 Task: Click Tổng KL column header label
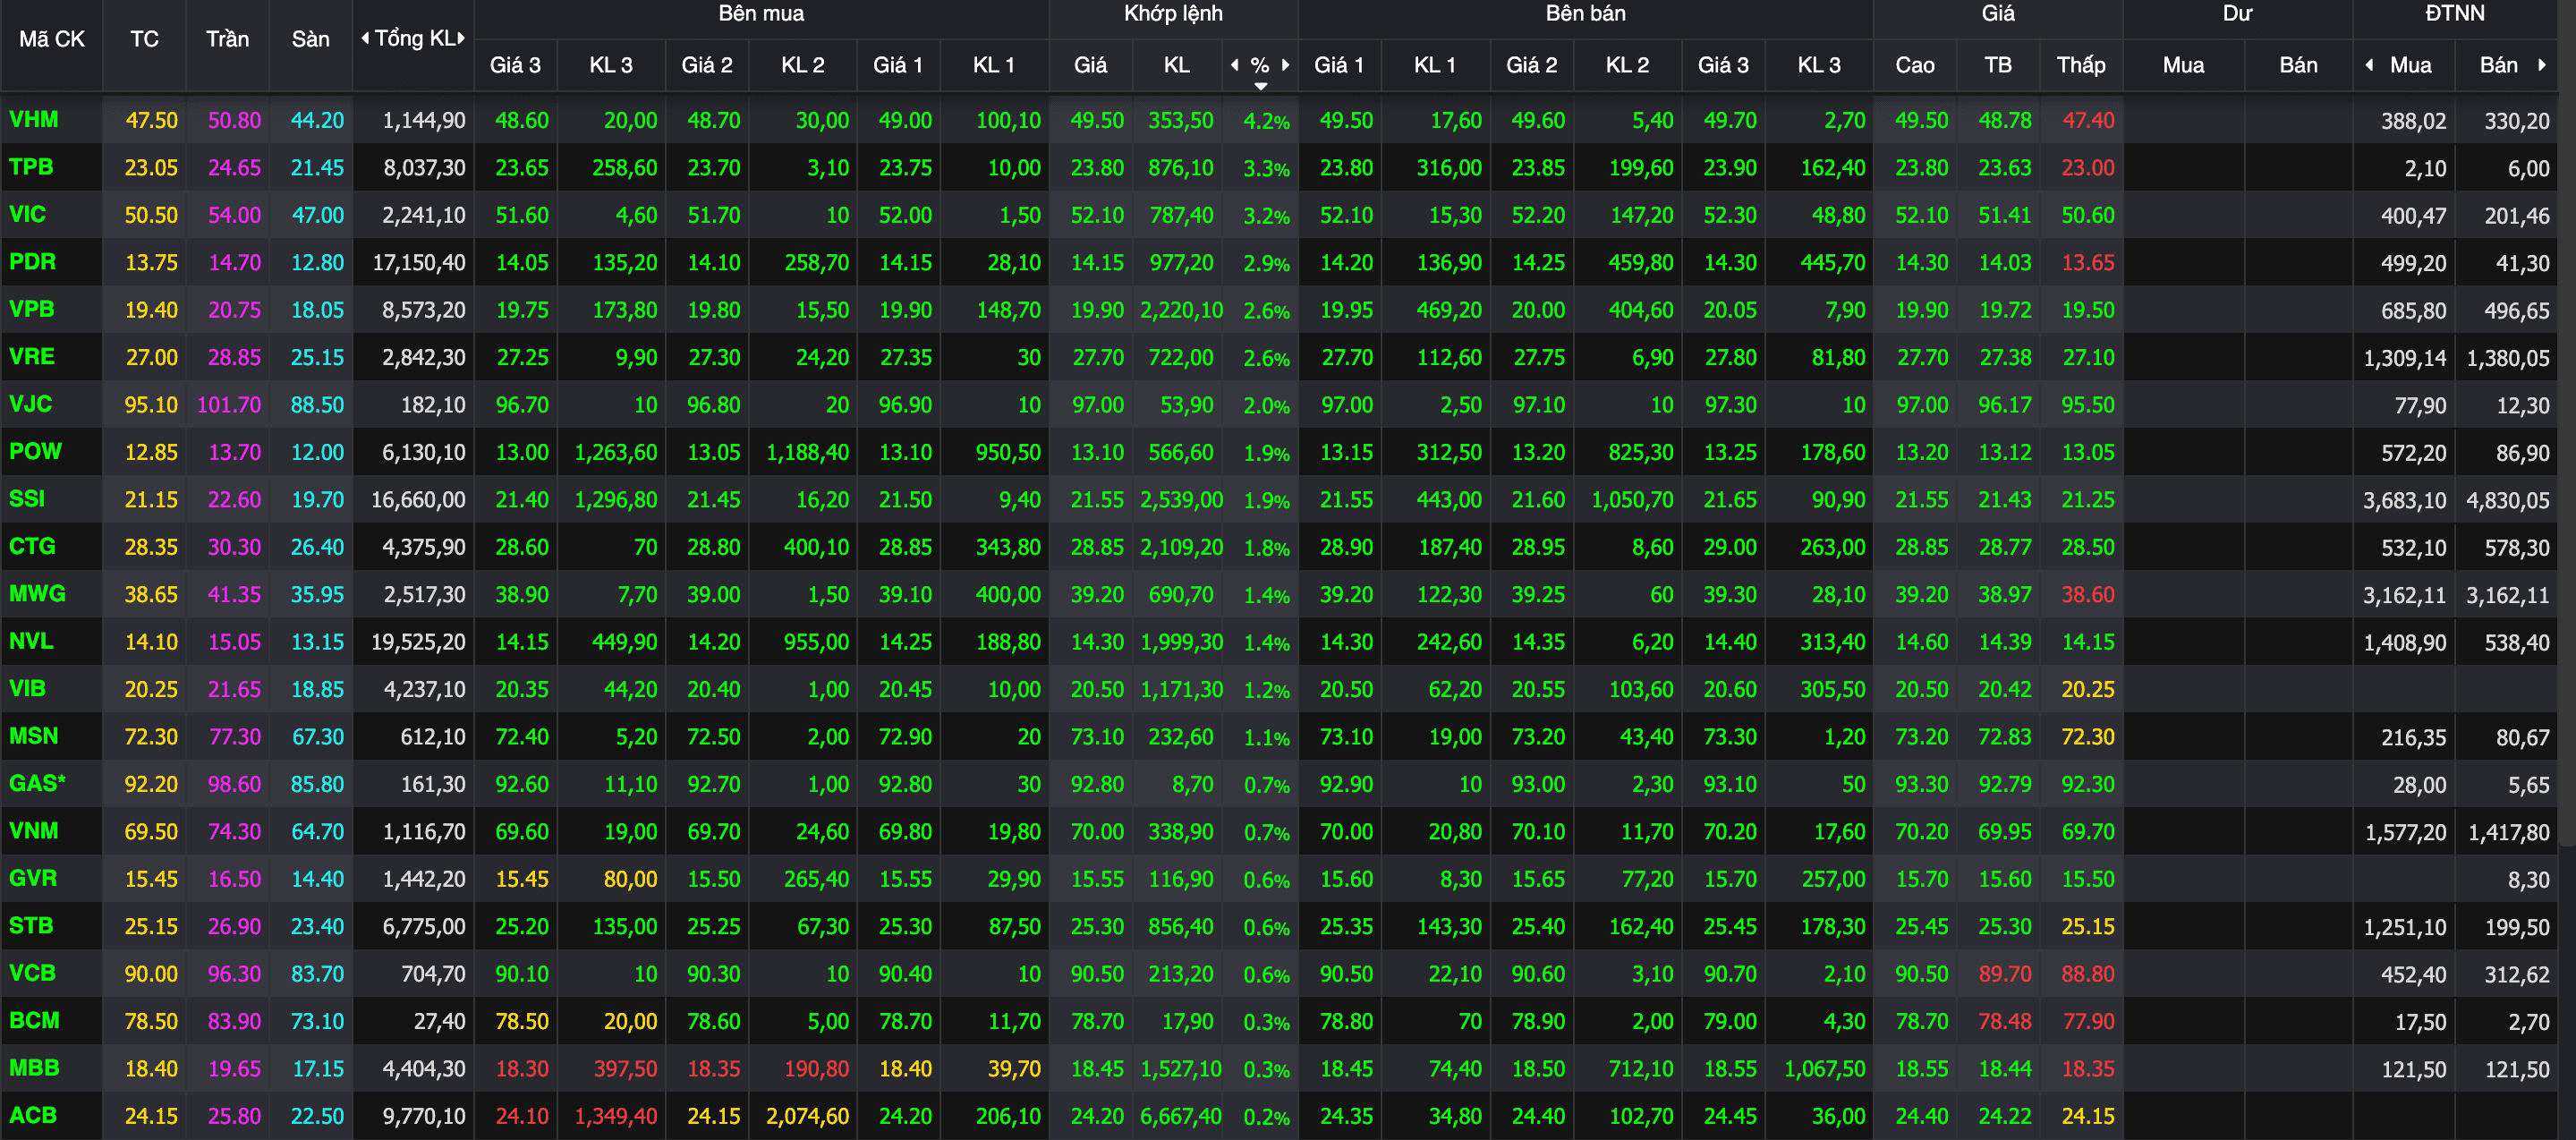coord(414,39)
